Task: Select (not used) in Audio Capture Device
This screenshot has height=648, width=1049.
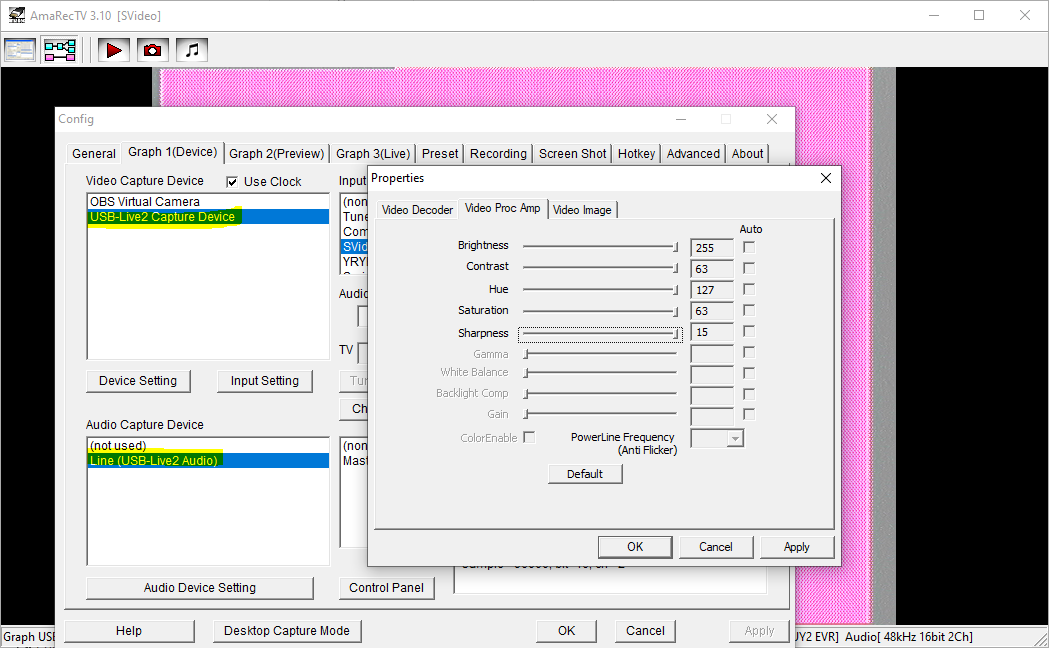Action: pyautogui.click(x=208, y=445)
